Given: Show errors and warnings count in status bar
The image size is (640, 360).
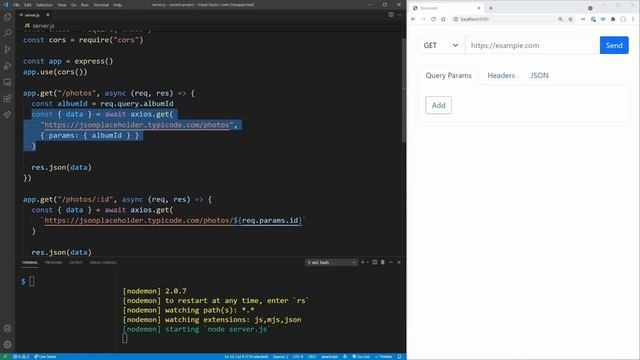Looking at the screenshot, I should pos(21,357).
